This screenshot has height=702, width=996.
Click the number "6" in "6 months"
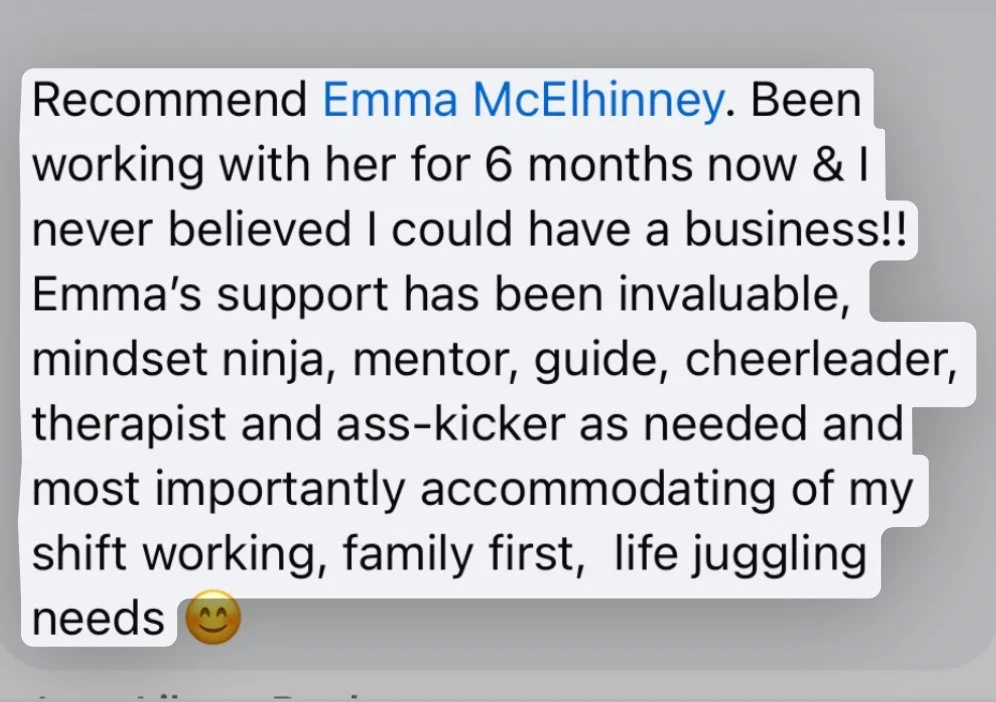tap(498, 165)
